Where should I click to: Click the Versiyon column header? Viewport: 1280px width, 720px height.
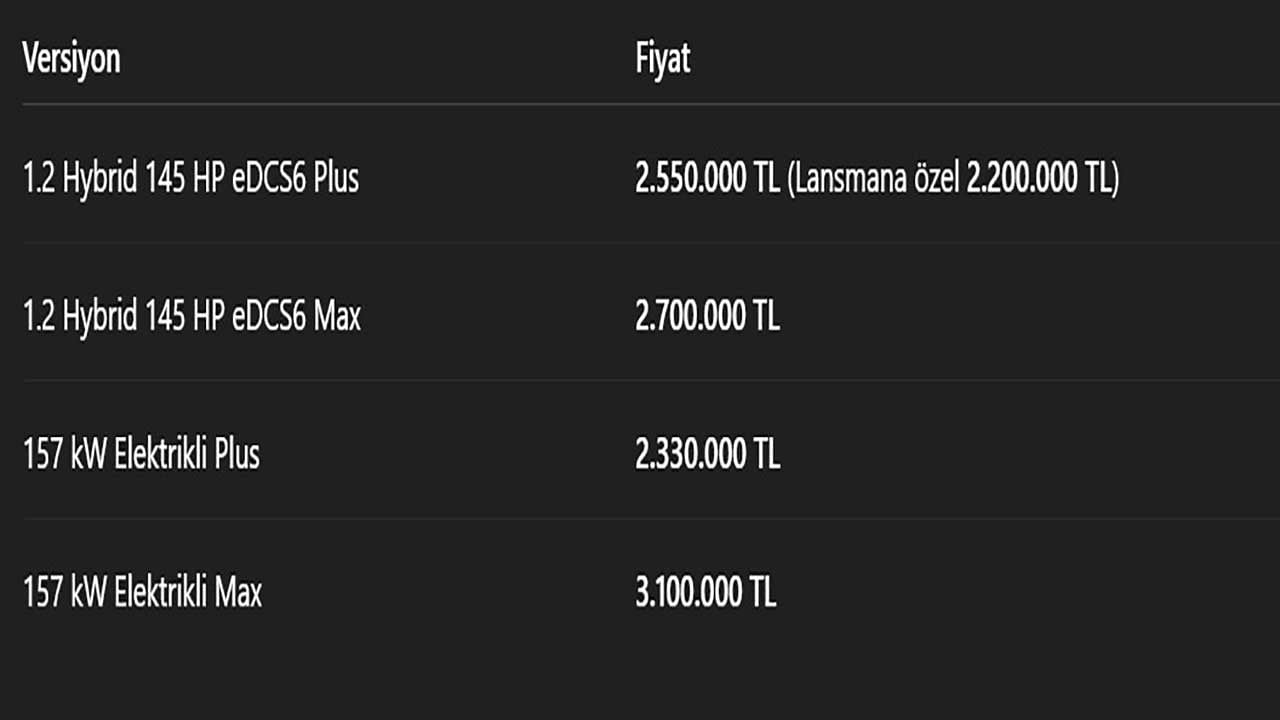[x=71, y=59]
